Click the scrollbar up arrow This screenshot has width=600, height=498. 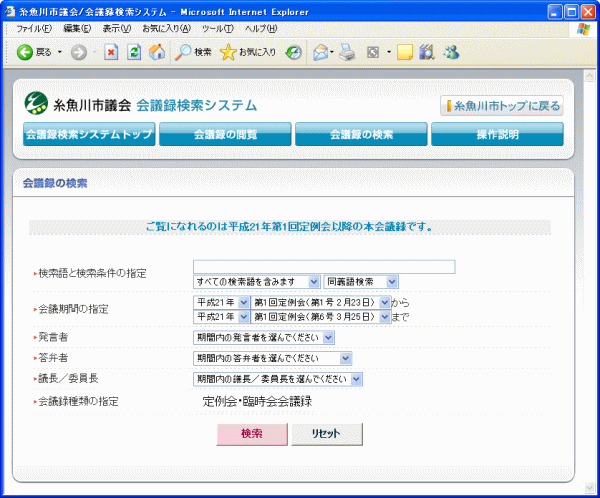589,76
